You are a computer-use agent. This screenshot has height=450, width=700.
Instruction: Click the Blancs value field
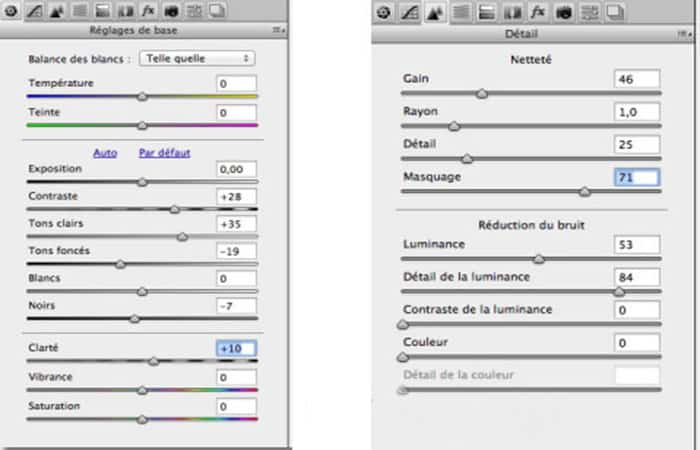(236, 279)
